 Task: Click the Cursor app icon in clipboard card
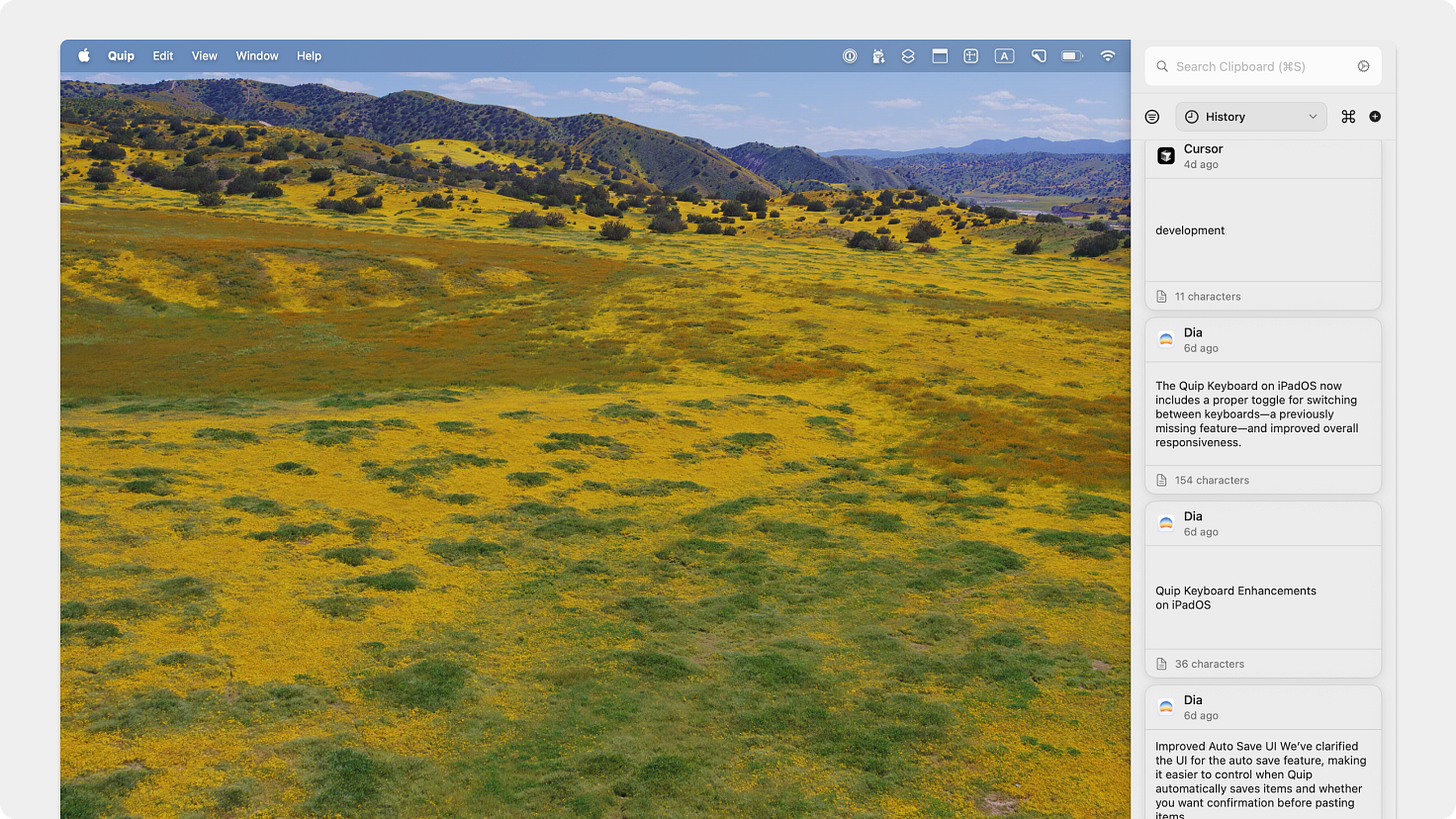coord(1166,155)
